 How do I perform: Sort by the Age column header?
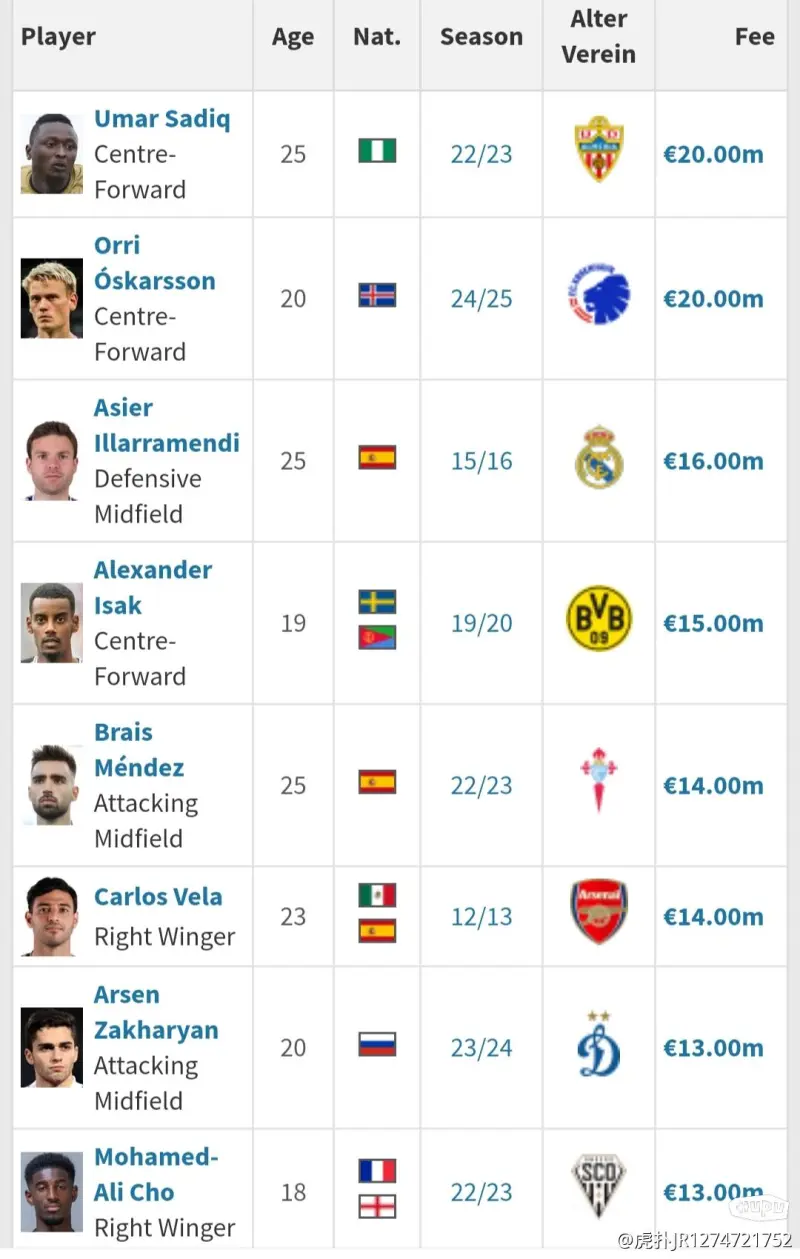click(293, 38)
